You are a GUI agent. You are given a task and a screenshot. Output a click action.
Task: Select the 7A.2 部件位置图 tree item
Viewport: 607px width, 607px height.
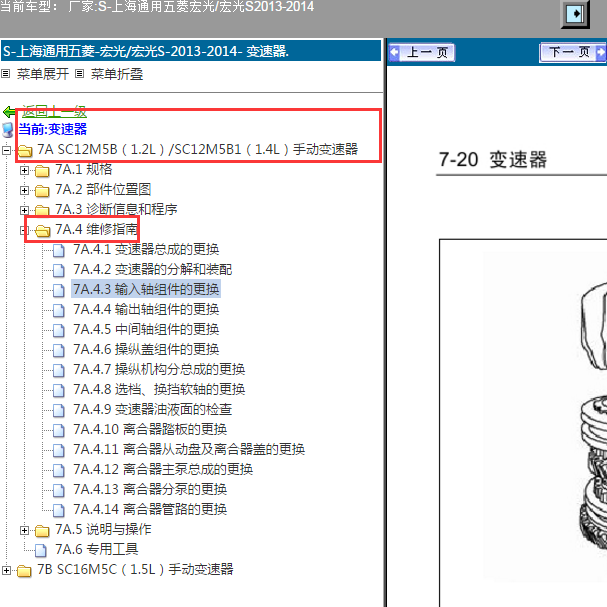(x=103, y=189)
